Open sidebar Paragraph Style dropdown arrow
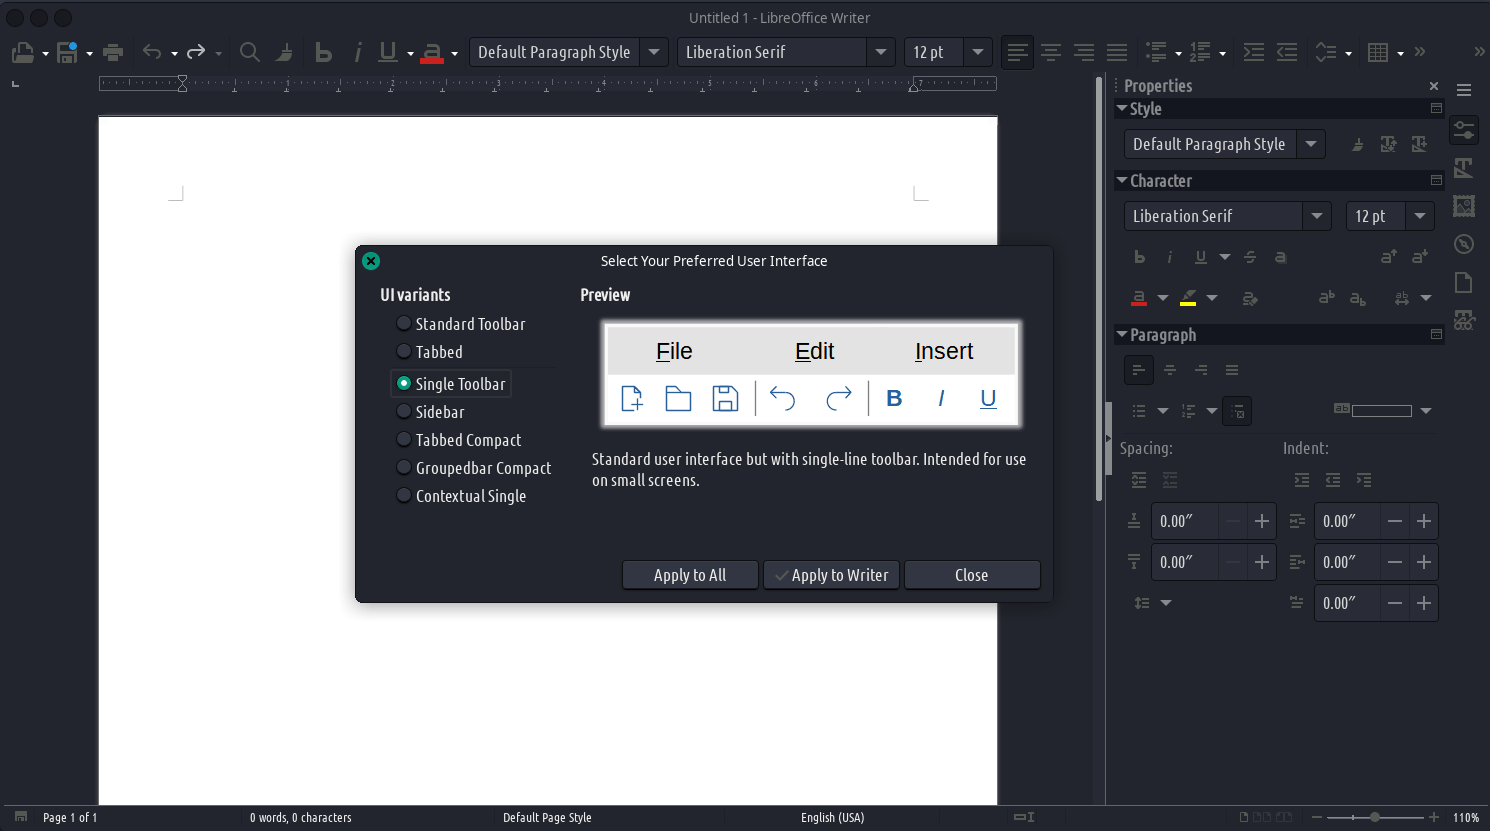 click(x=1311, y=144)
